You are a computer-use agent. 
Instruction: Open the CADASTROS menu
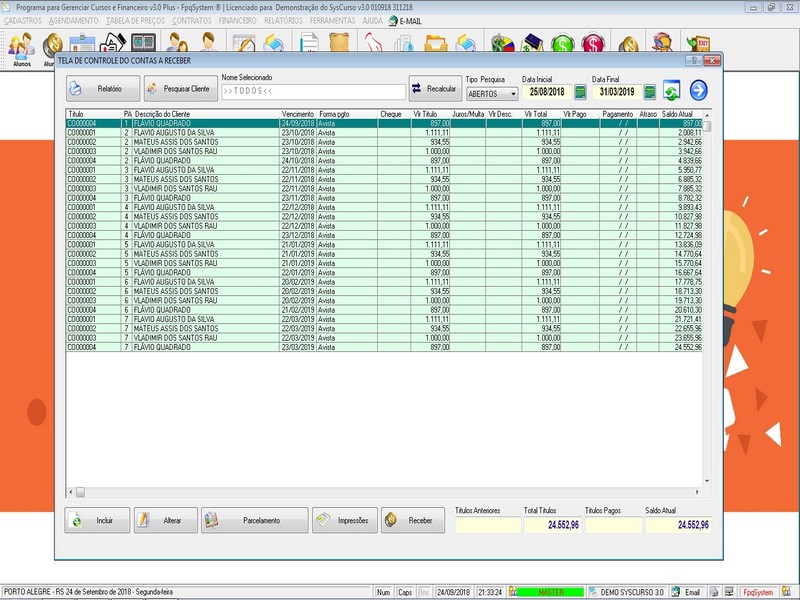(23, 20)
